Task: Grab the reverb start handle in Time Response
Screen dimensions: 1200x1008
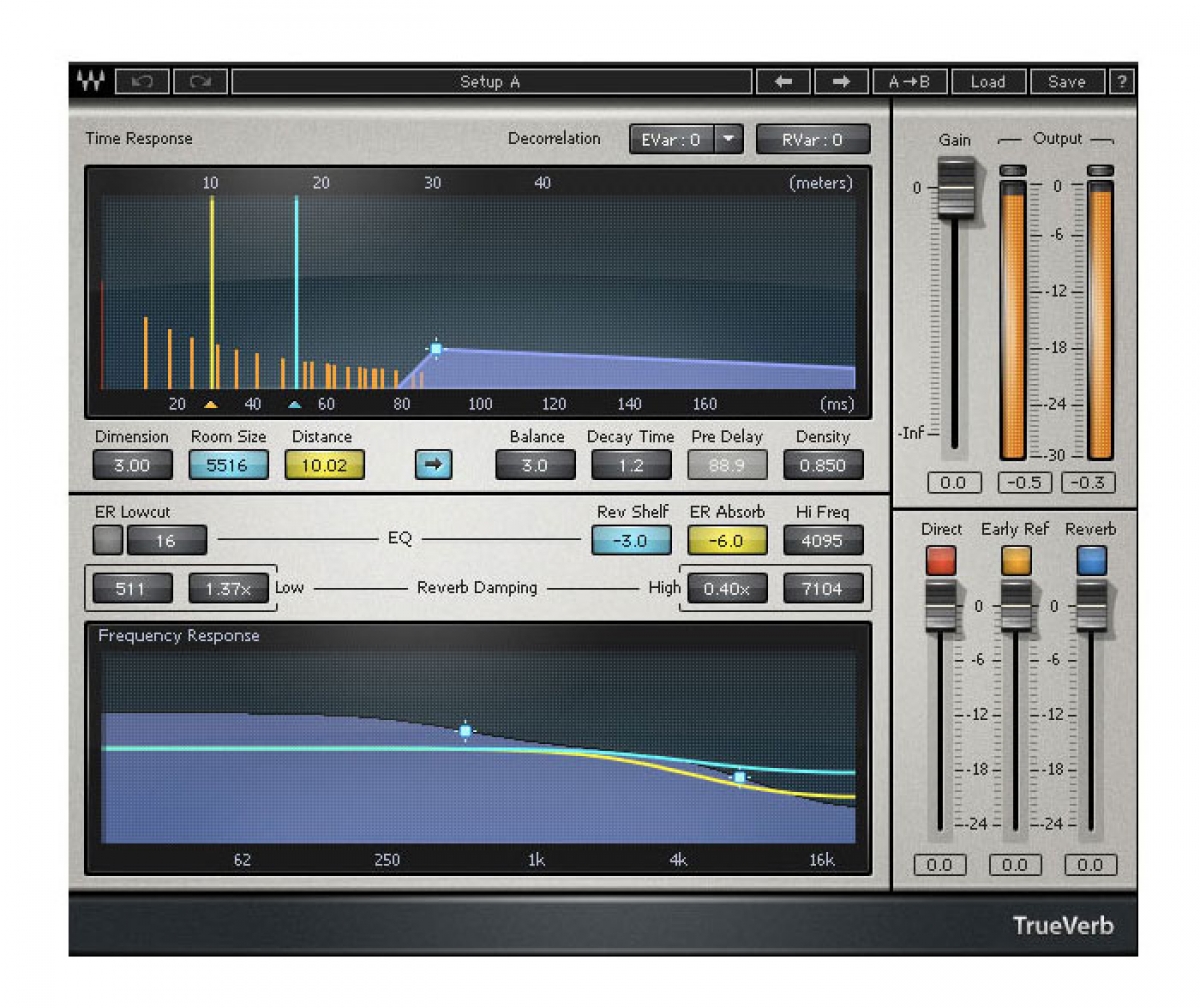Action: (x=436, y=348)
